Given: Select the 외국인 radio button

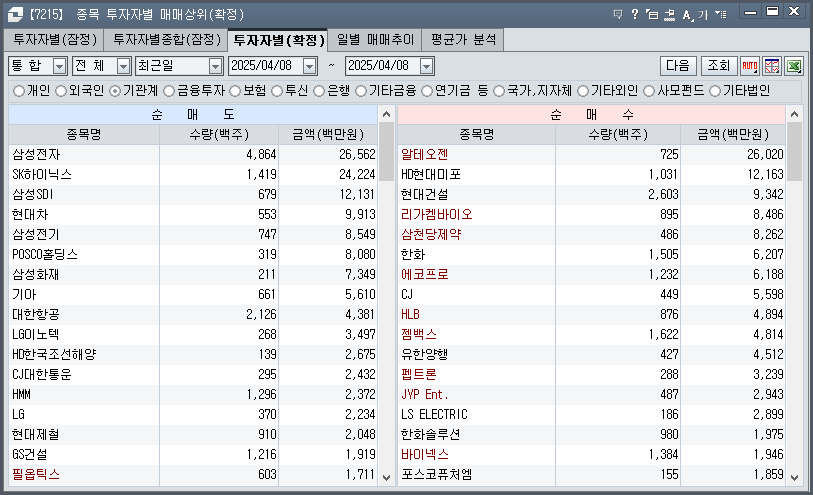Looking at the screenshot, I should click(61, 91).
